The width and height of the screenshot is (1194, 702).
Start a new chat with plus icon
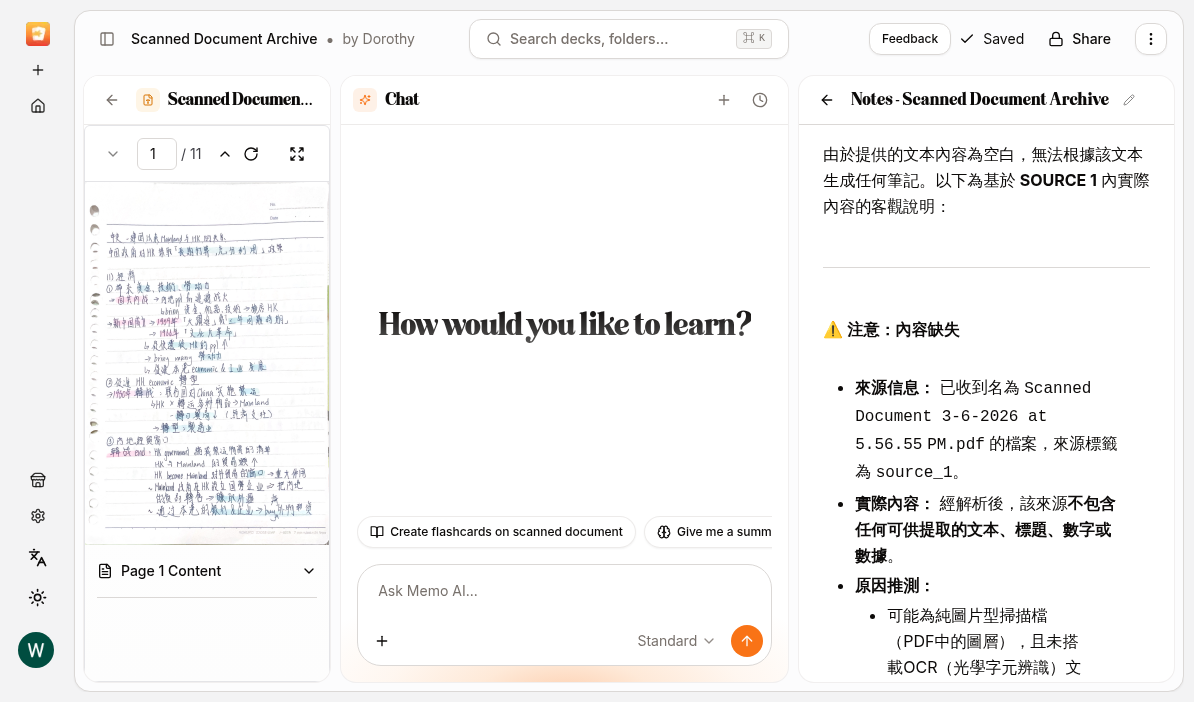coord(724,100)
